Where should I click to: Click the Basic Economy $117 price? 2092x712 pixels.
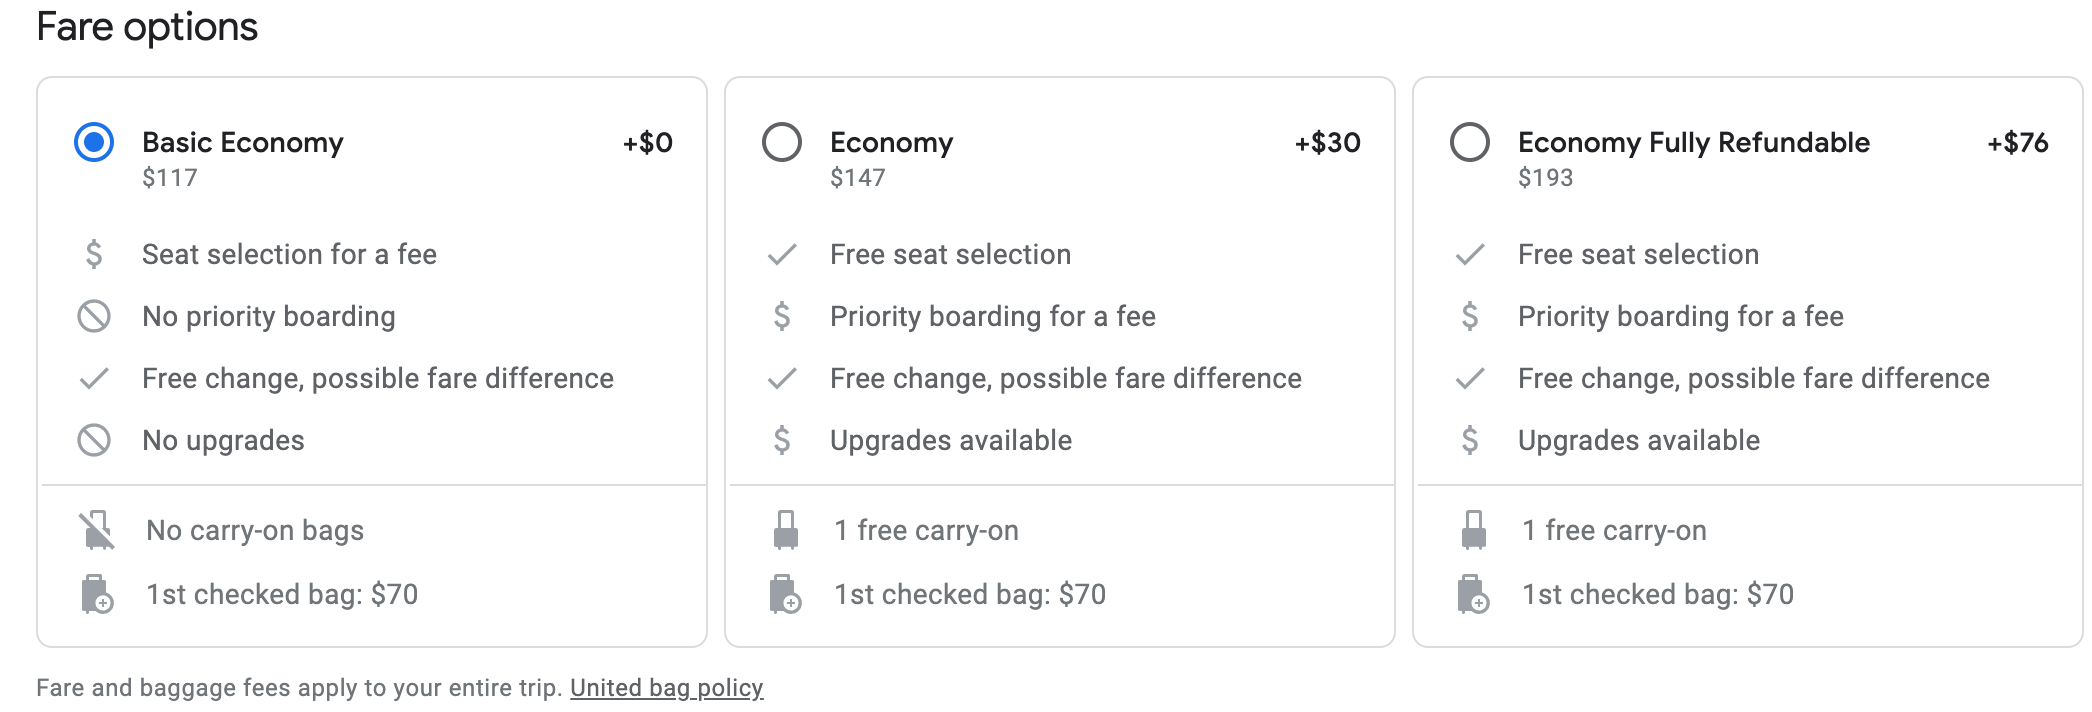coord(170,178)
